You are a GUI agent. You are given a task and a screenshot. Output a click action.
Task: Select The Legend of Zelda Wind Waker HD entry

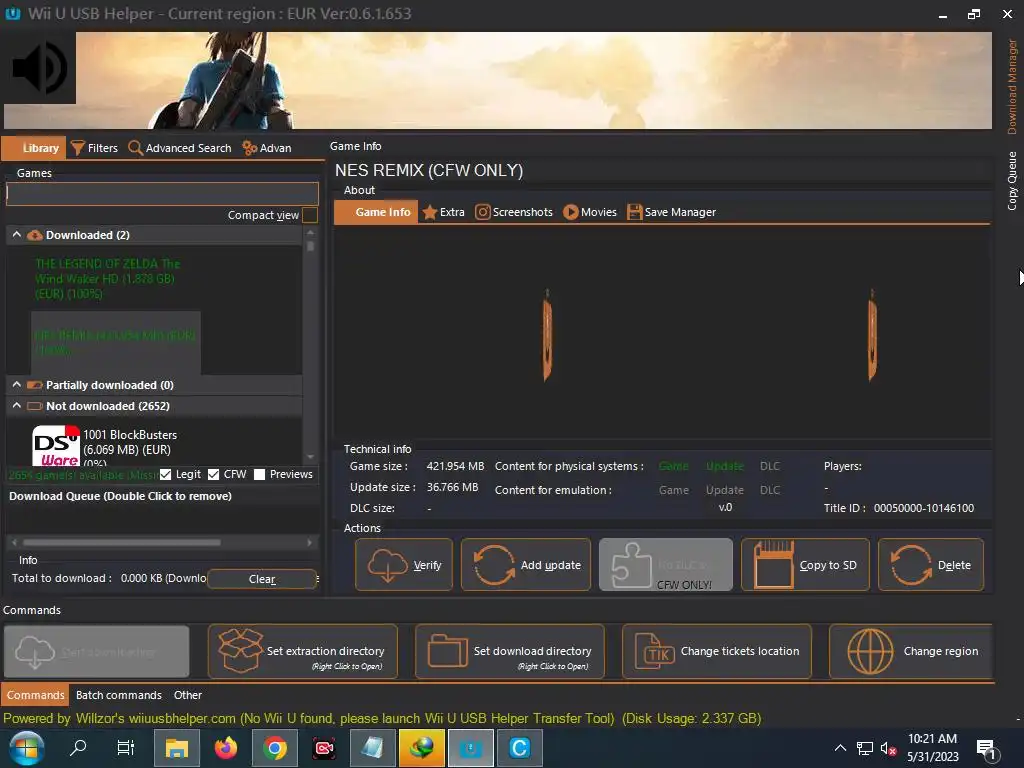point(108,279)
